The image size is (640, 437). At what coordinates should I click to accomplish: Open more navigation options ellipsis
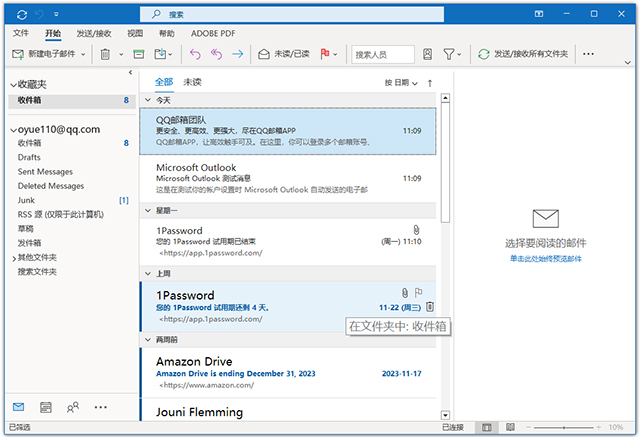tap(100, 407)
